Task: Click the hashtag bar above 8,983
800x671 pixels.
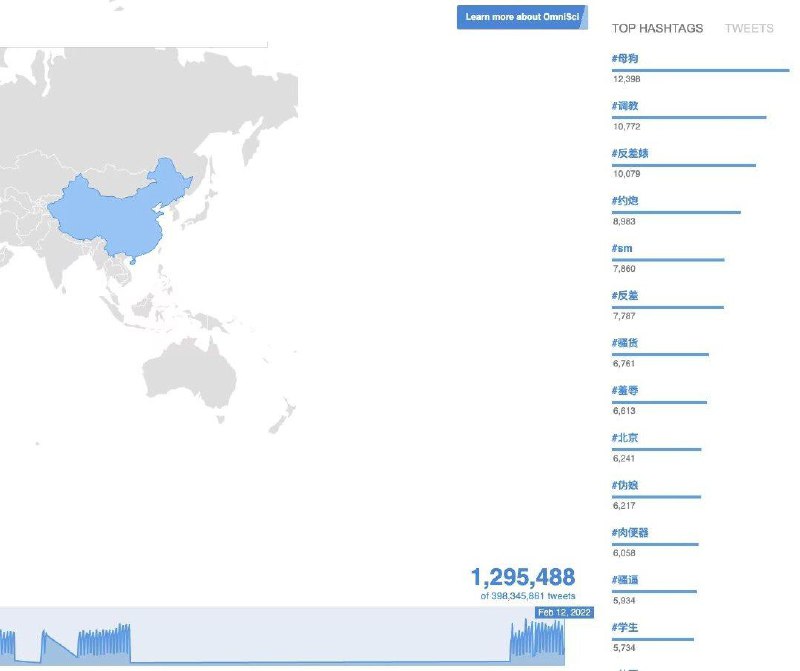Action: coord(676,212)
